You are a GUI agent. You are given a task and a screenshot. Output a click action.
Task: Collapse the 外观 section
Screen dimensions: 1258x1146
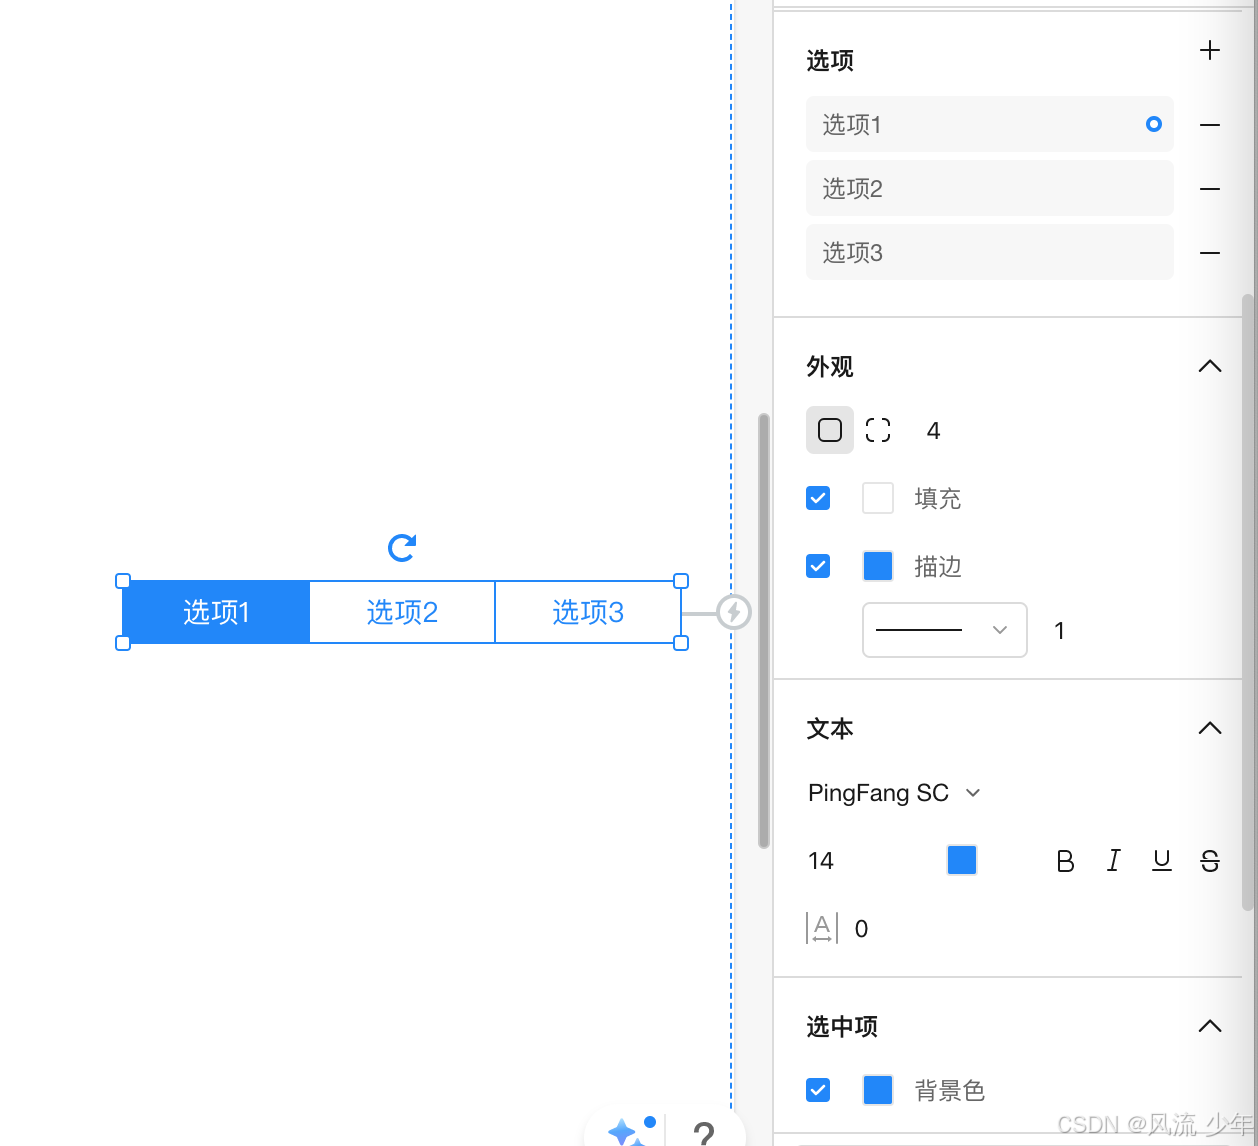tap(1210, 366)
